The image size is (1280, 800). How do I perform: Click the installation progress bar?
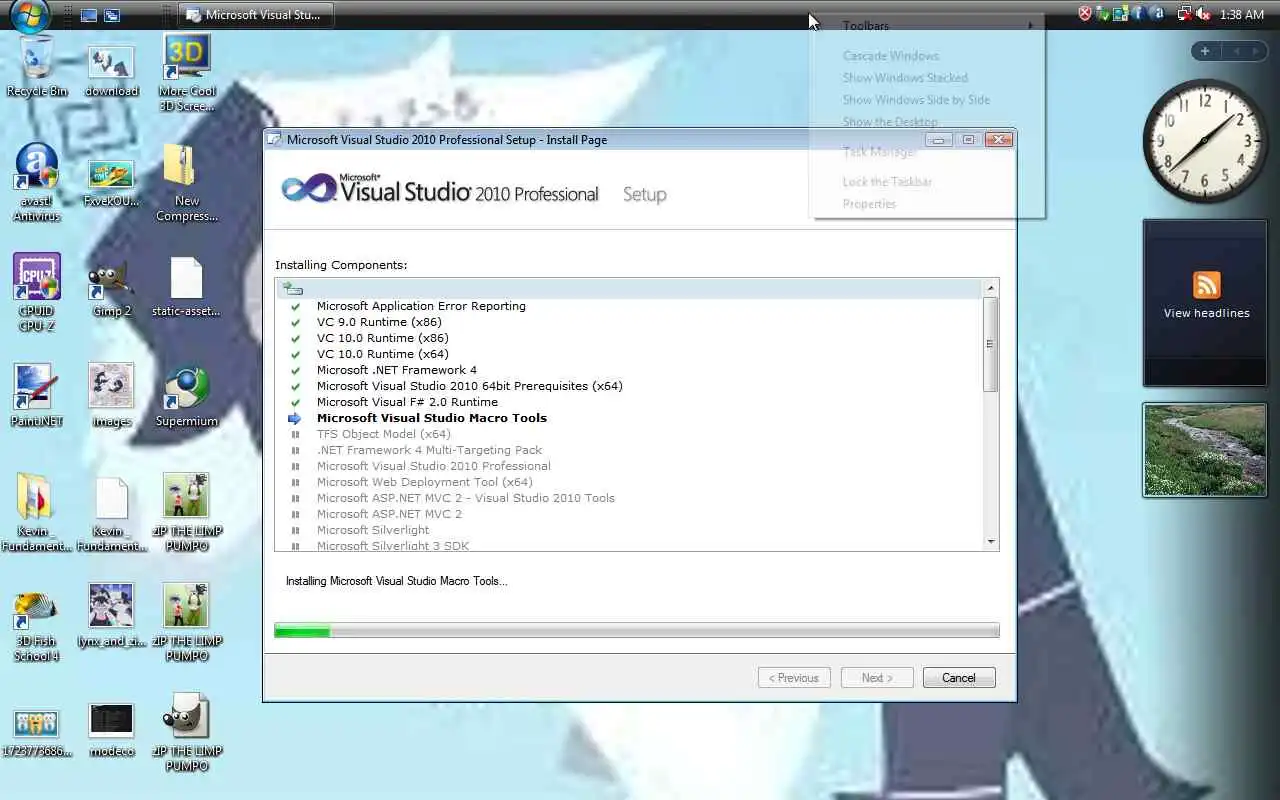click(637, 631)
